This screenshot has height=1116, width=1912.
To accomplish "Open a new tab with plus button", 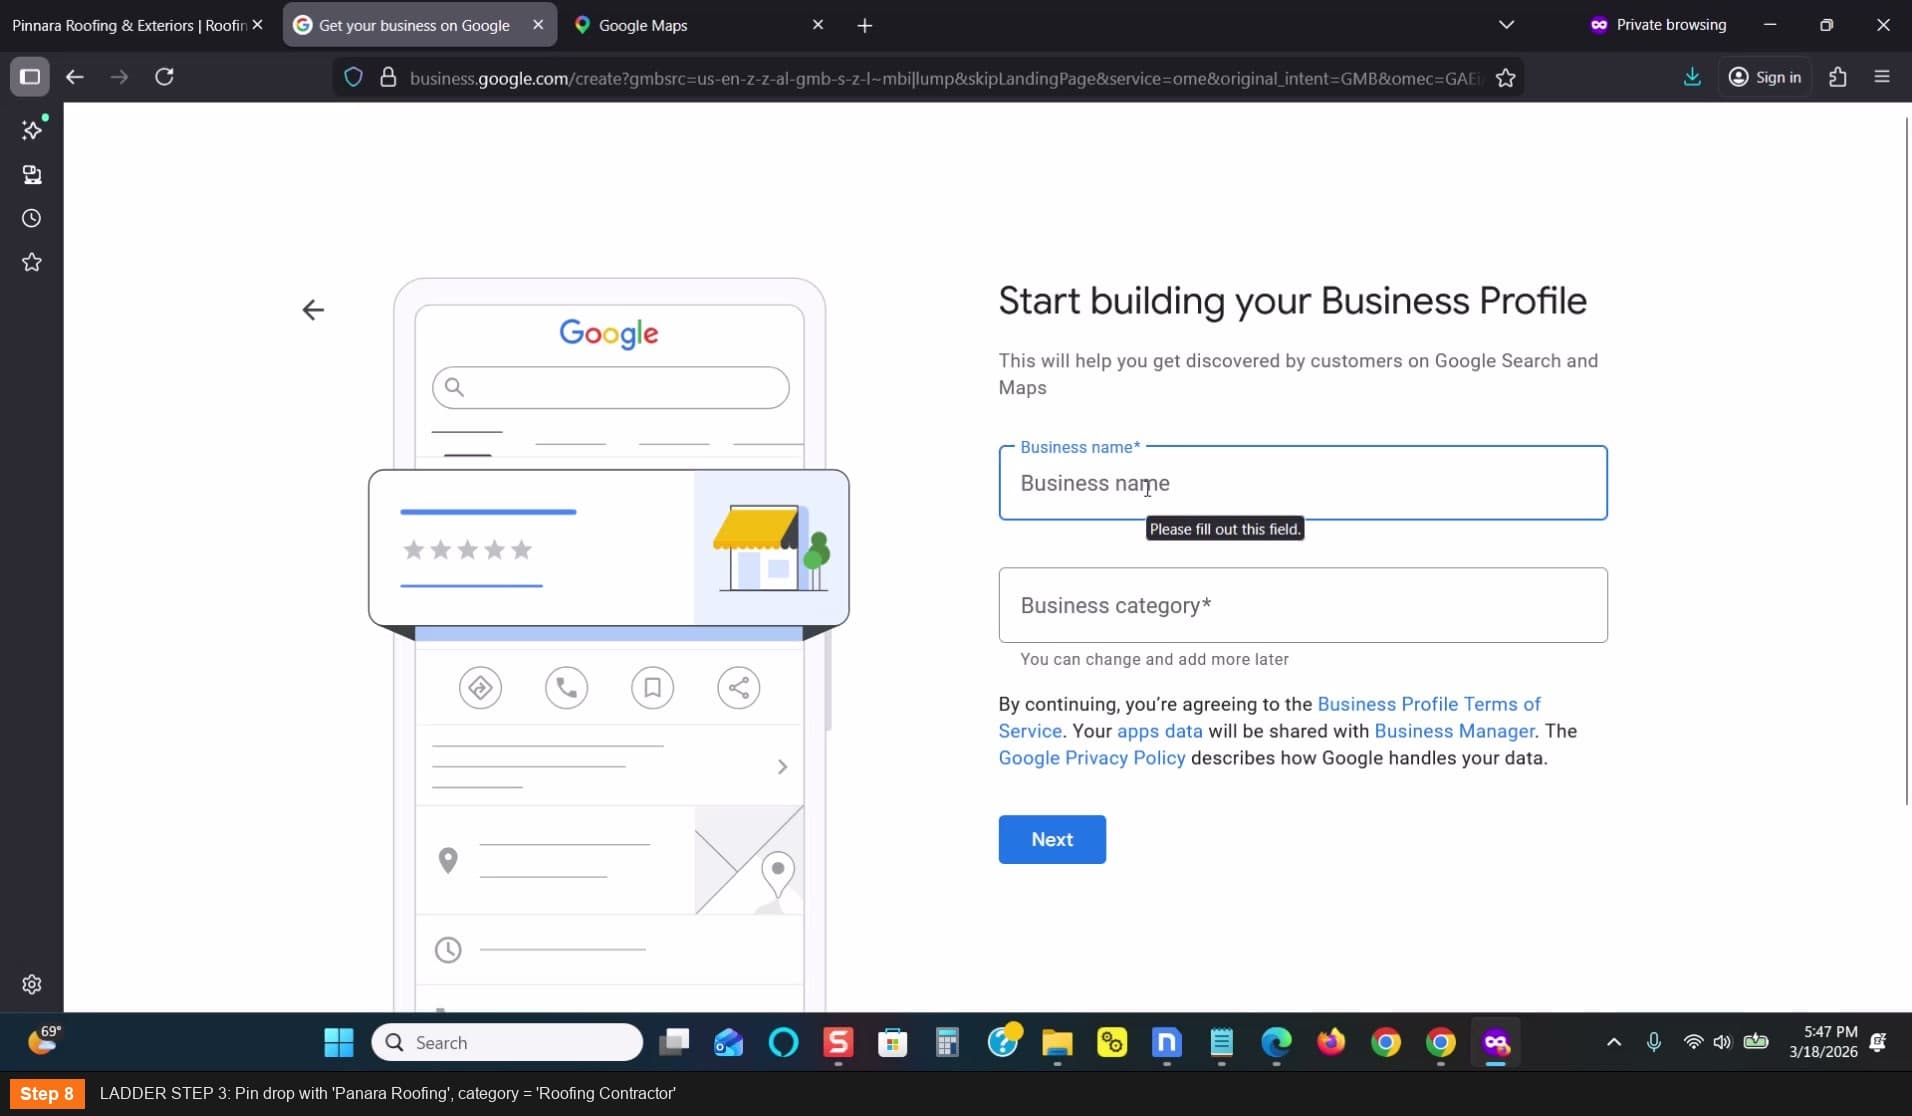I will click(865, 26).
